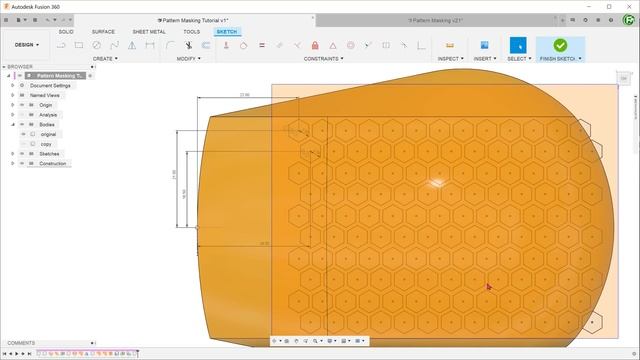Jump timeline to beginning

tap(4, 353)
